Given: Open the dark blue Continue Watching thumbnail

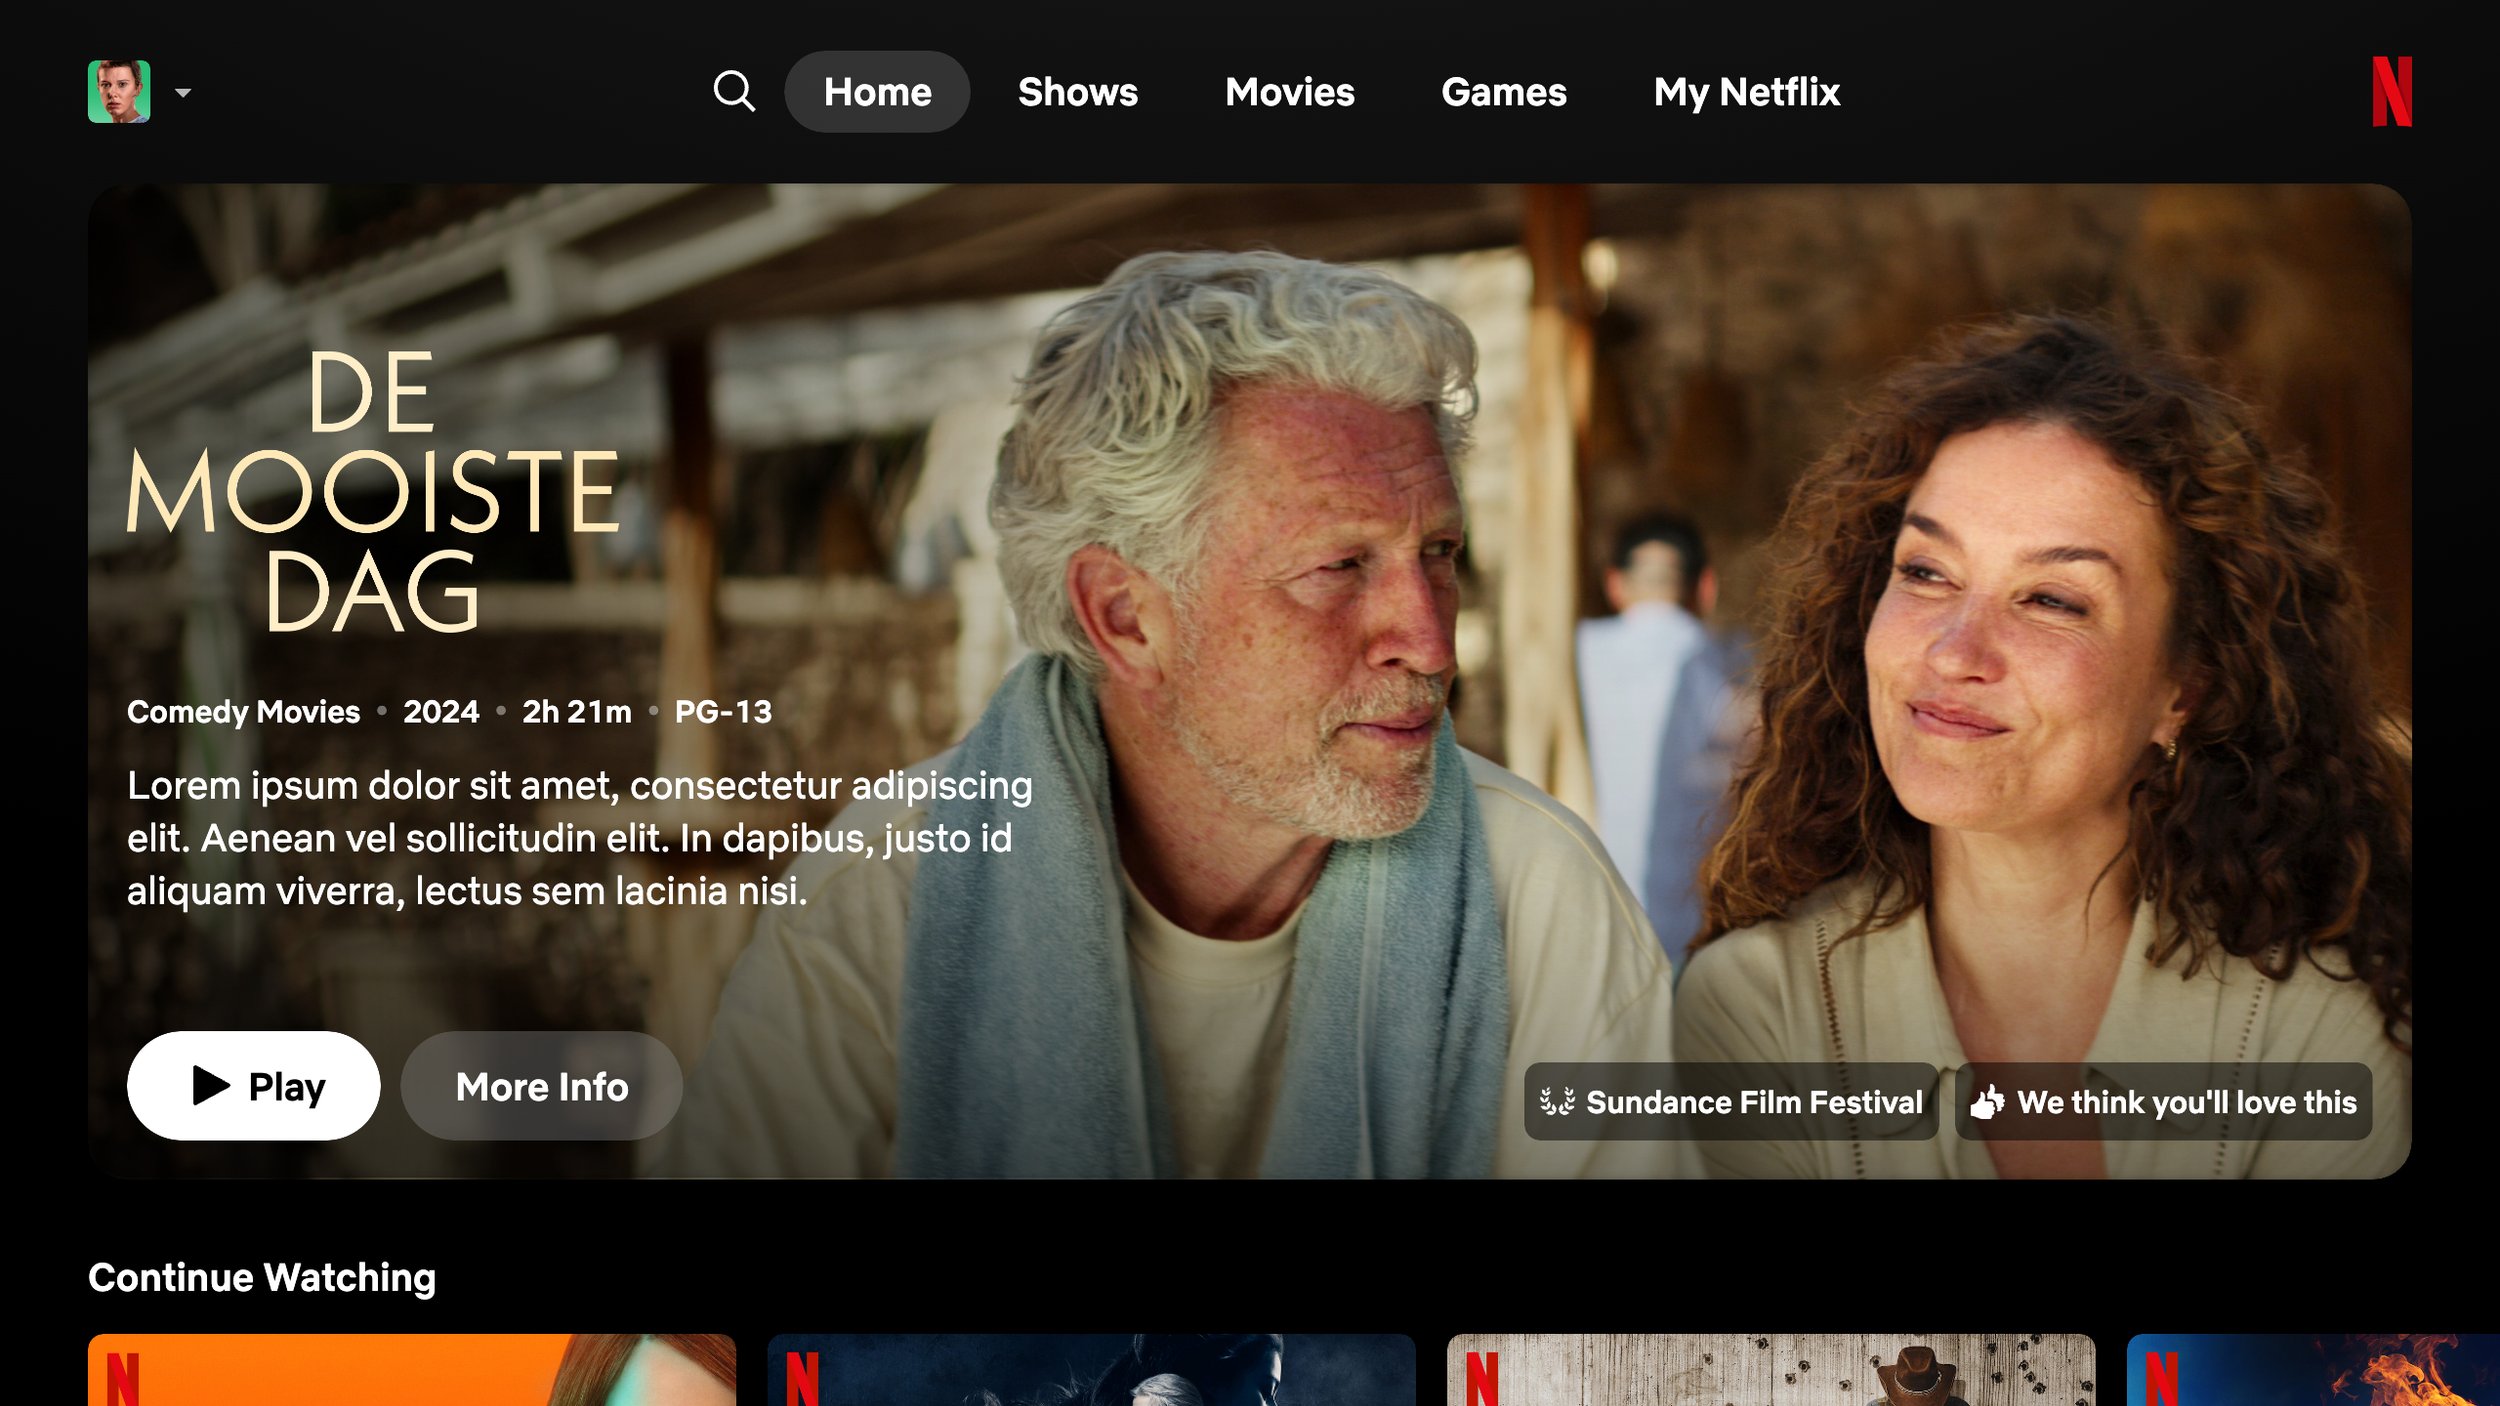Looking at the screenshot, I should pos(1090,1370).
